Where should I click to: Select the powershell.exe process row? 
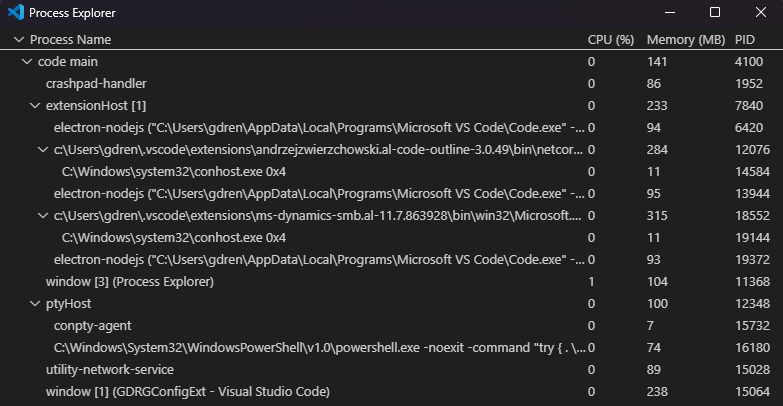click(300, 348)
